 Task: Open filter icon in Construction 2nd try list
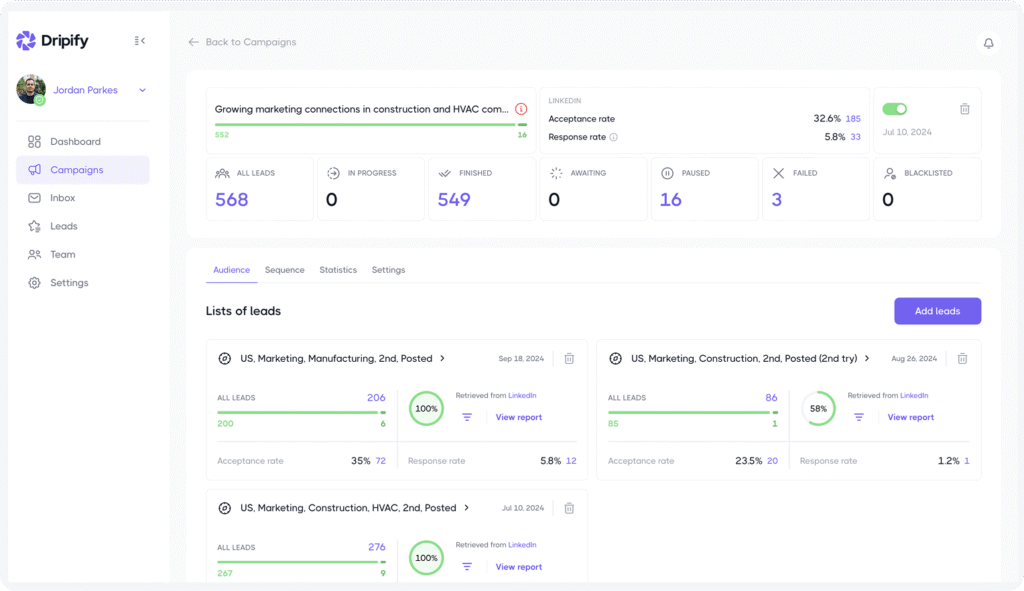(859, 417)
